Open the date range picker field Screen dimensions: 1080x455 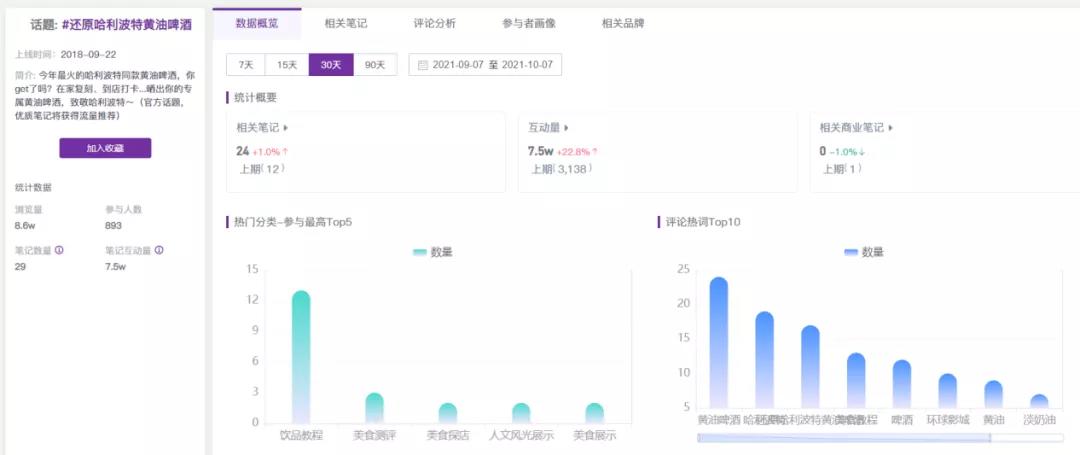[x=485, y=65]
